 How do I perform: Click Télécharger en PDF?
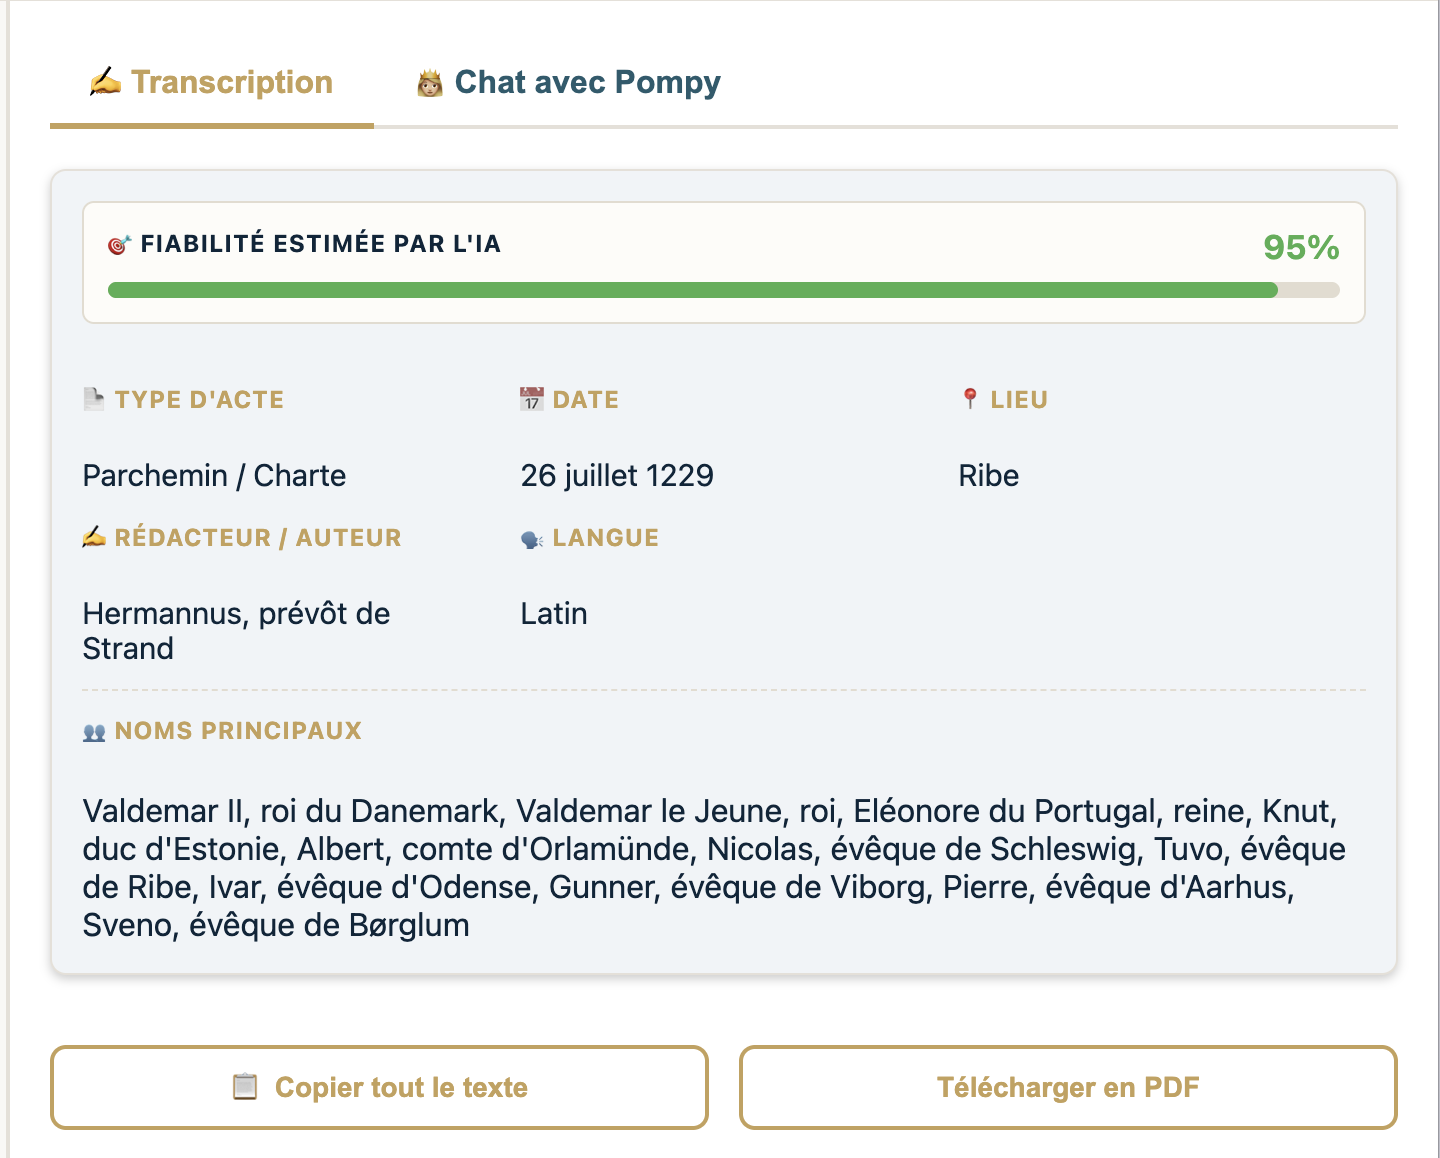click(1067, 1087)
